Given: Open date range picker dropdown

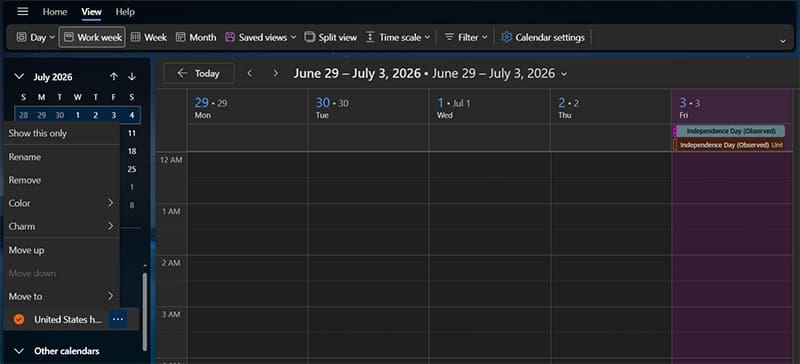Looking at the screenshot, I should (x=564, y=74).
